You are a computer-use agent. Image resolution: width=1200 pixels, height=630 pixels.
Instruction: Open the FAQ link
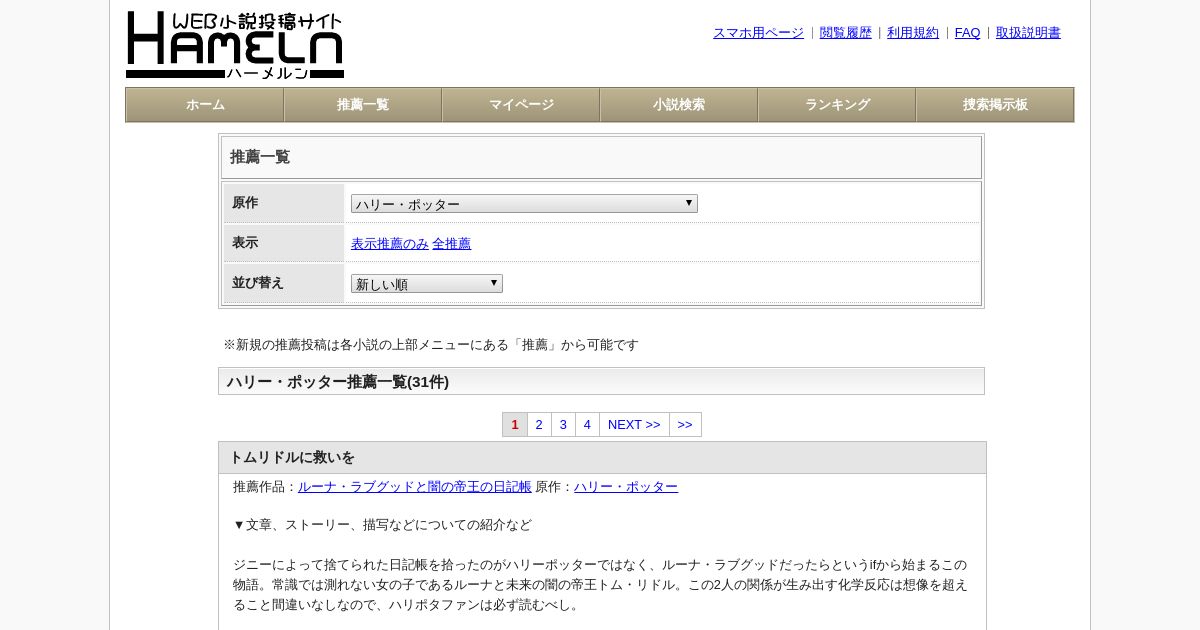[x=967, y=33]
